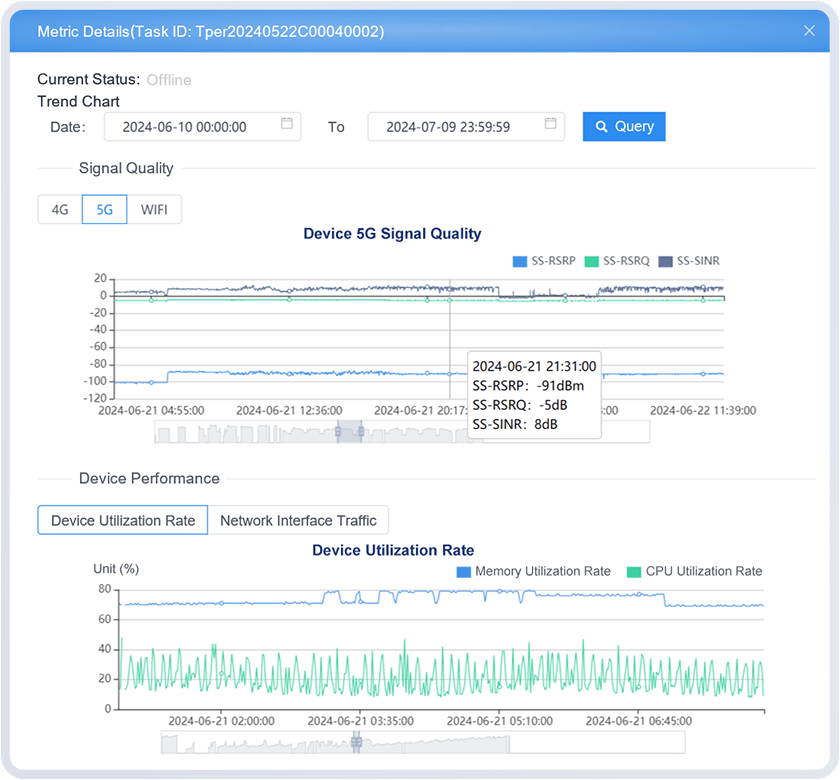Click the start date input field

[x=185, y=127]
